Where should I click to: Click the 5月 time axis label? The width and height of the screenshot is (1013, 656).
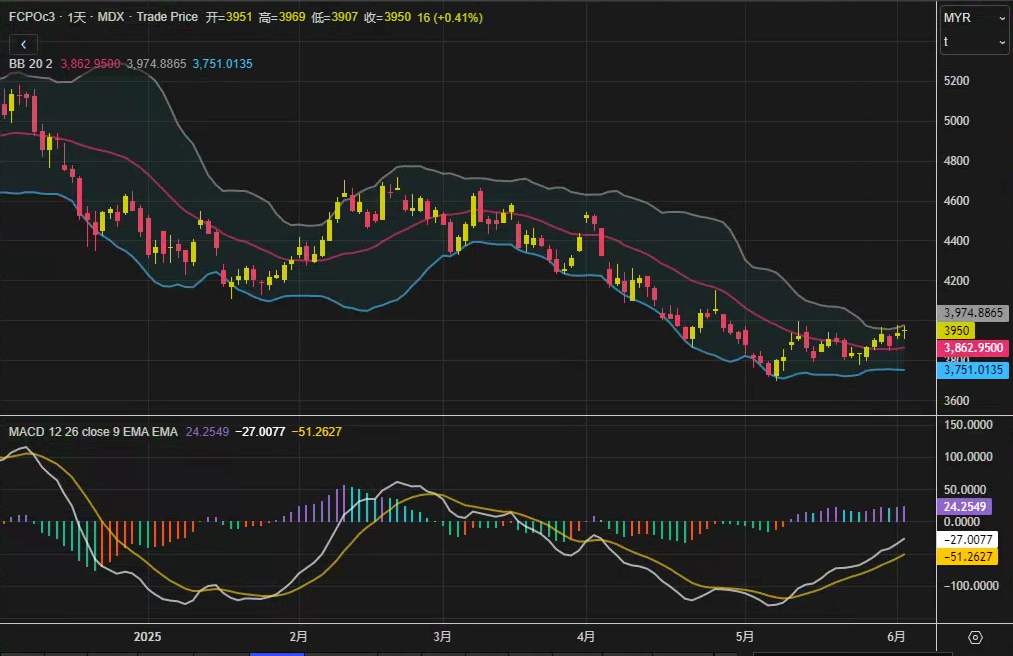point(745,637)
